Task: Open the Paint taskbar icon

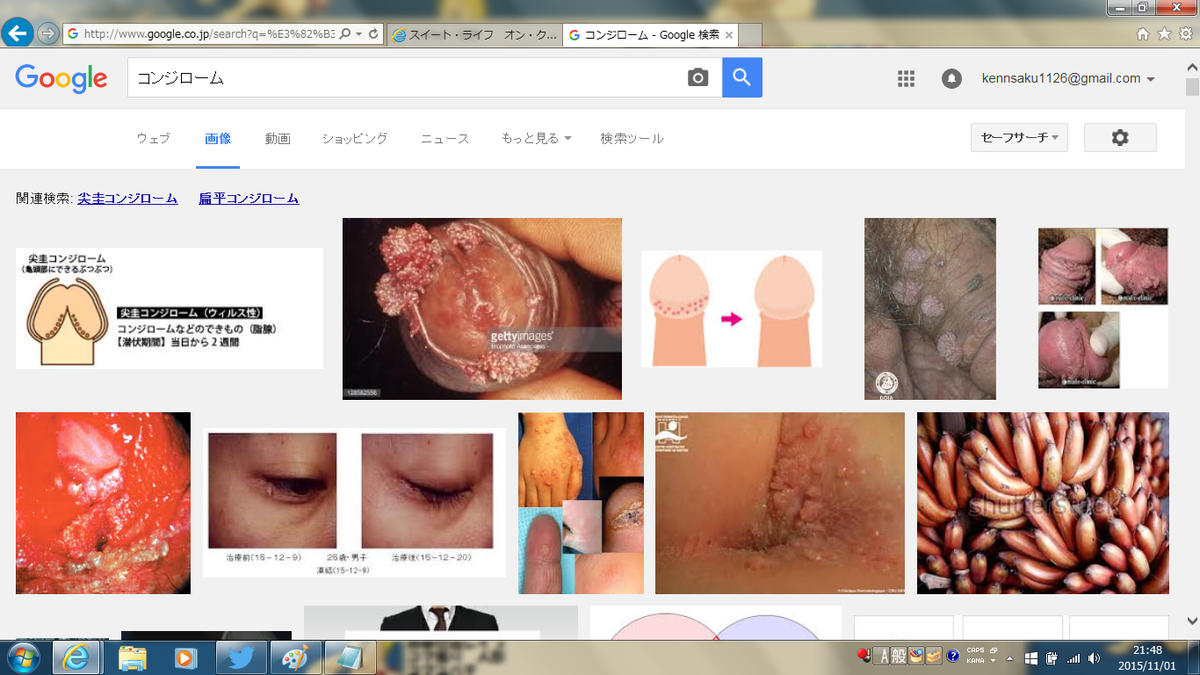Action: [x=297, y=657]
